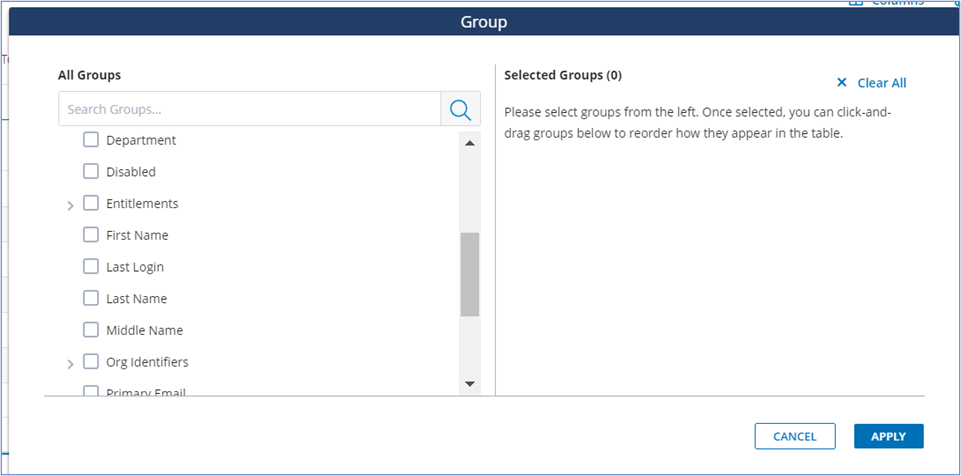
Task: Check the Department checkbox
Action: click(91, 140)
